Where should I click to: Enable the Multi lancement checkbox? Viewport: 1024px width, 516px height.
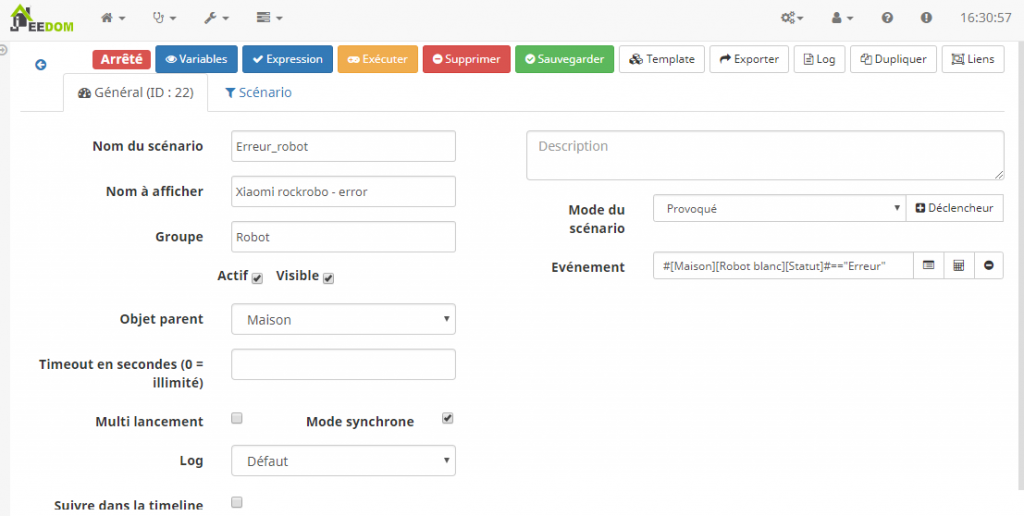(237, 418)
